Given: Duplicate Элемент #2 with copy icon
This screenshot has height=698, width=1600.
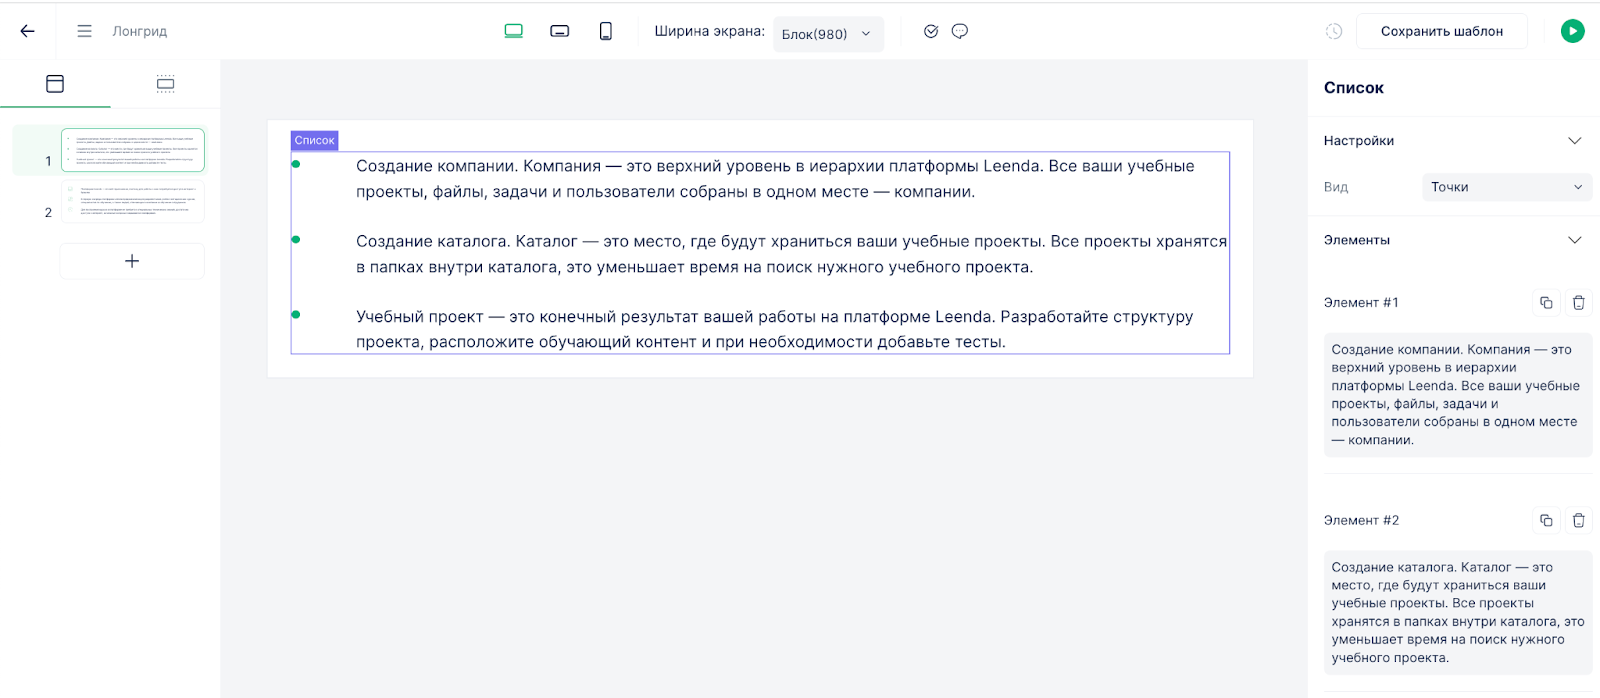Looking at the screenshot, I should point(1546,520).
